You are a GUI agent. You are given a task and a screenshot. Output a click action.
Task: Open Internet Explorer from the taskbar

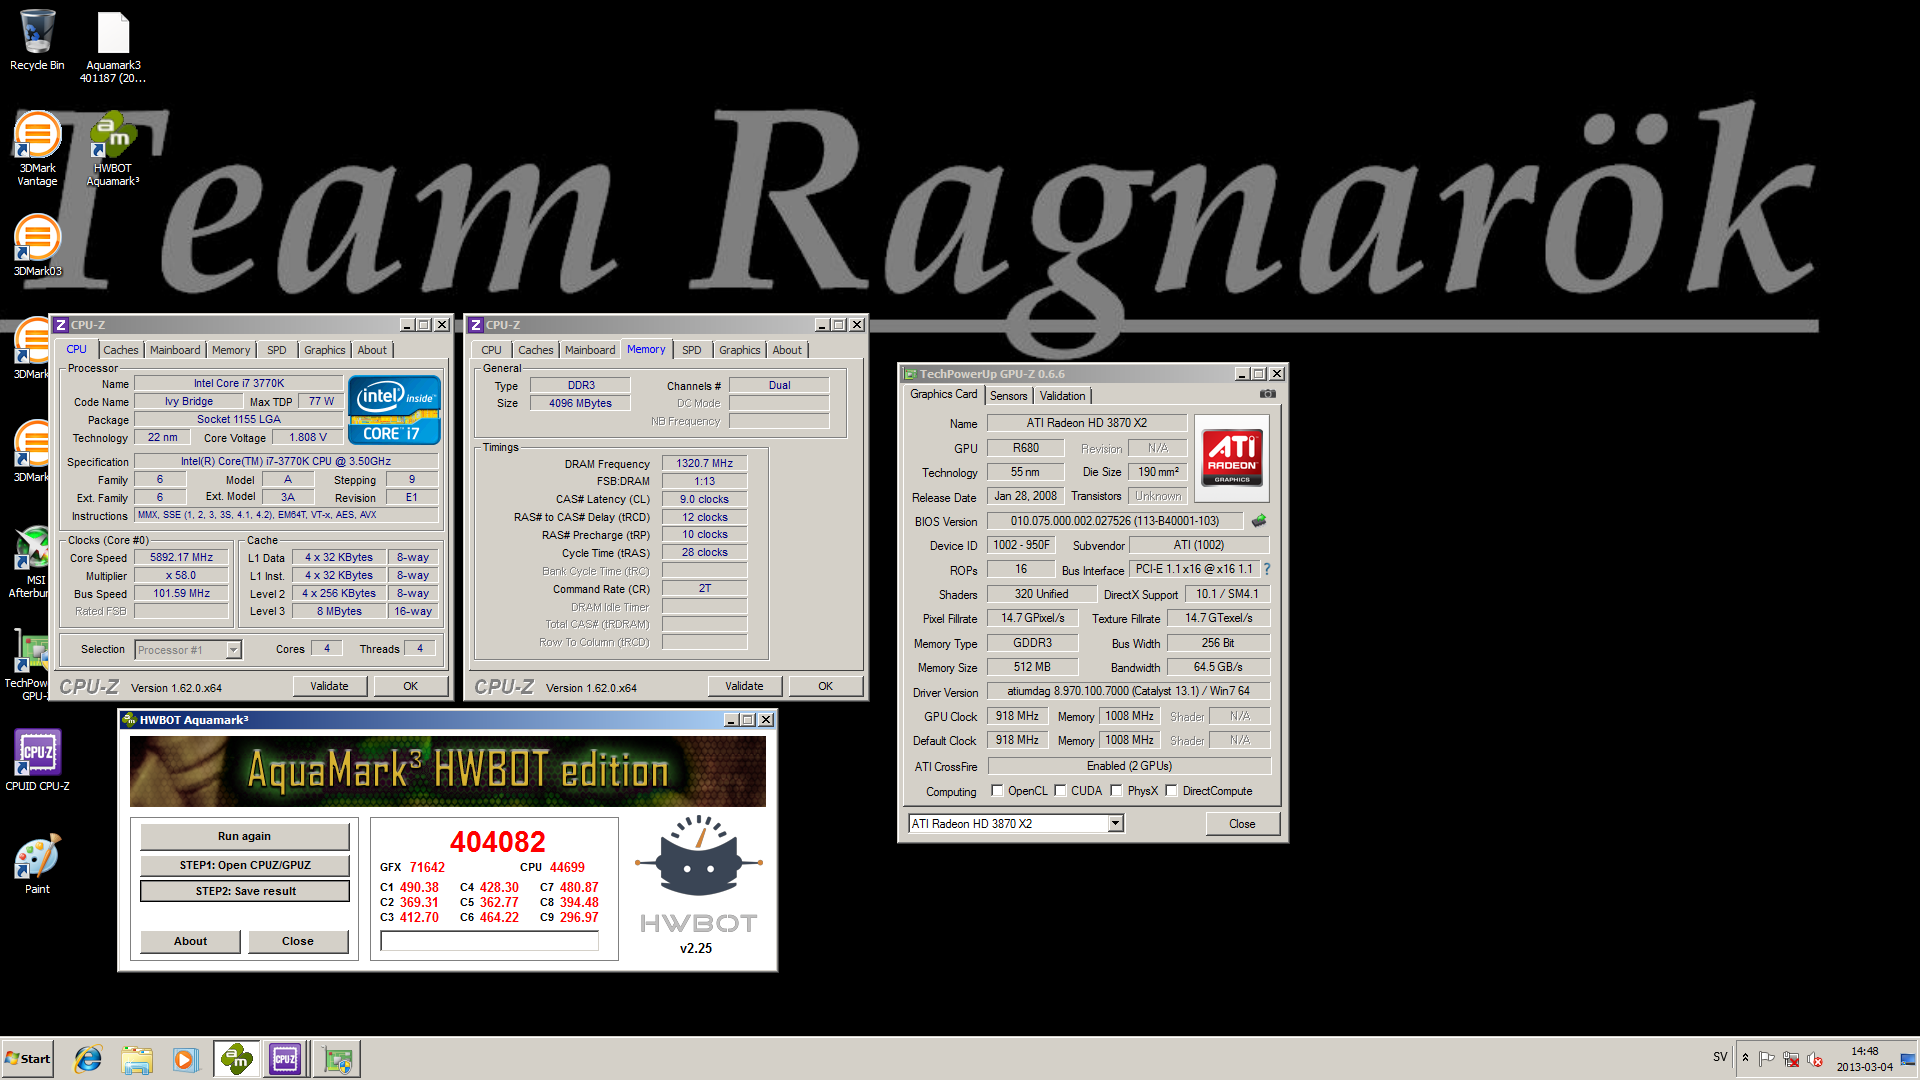[89, 1059]
